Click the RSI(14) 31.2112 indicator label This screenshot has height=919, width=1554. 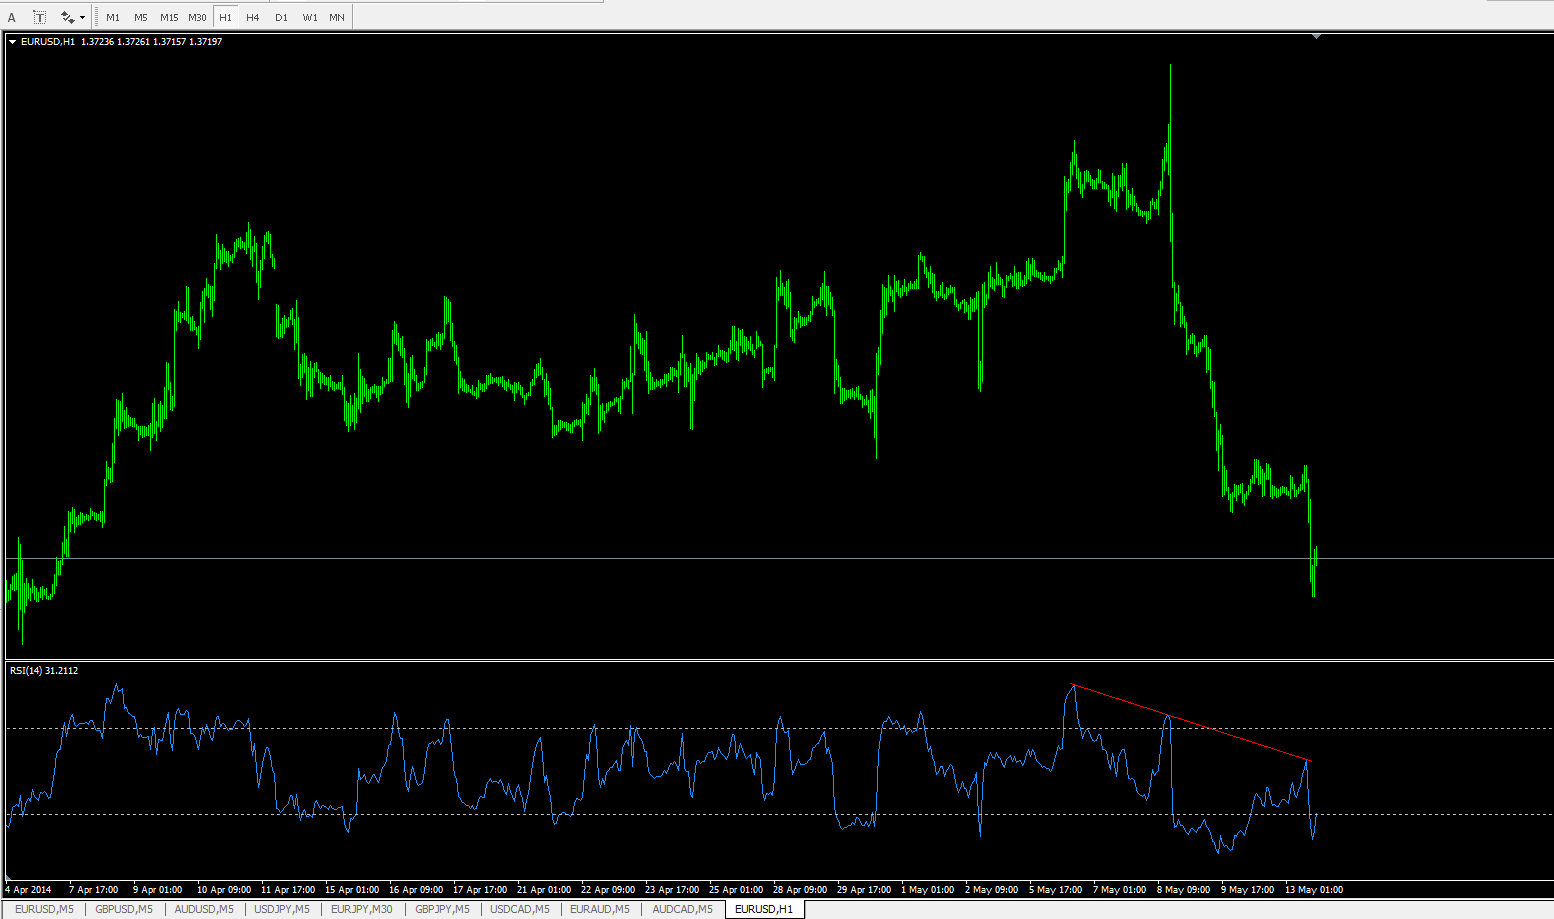pos(44,671)
